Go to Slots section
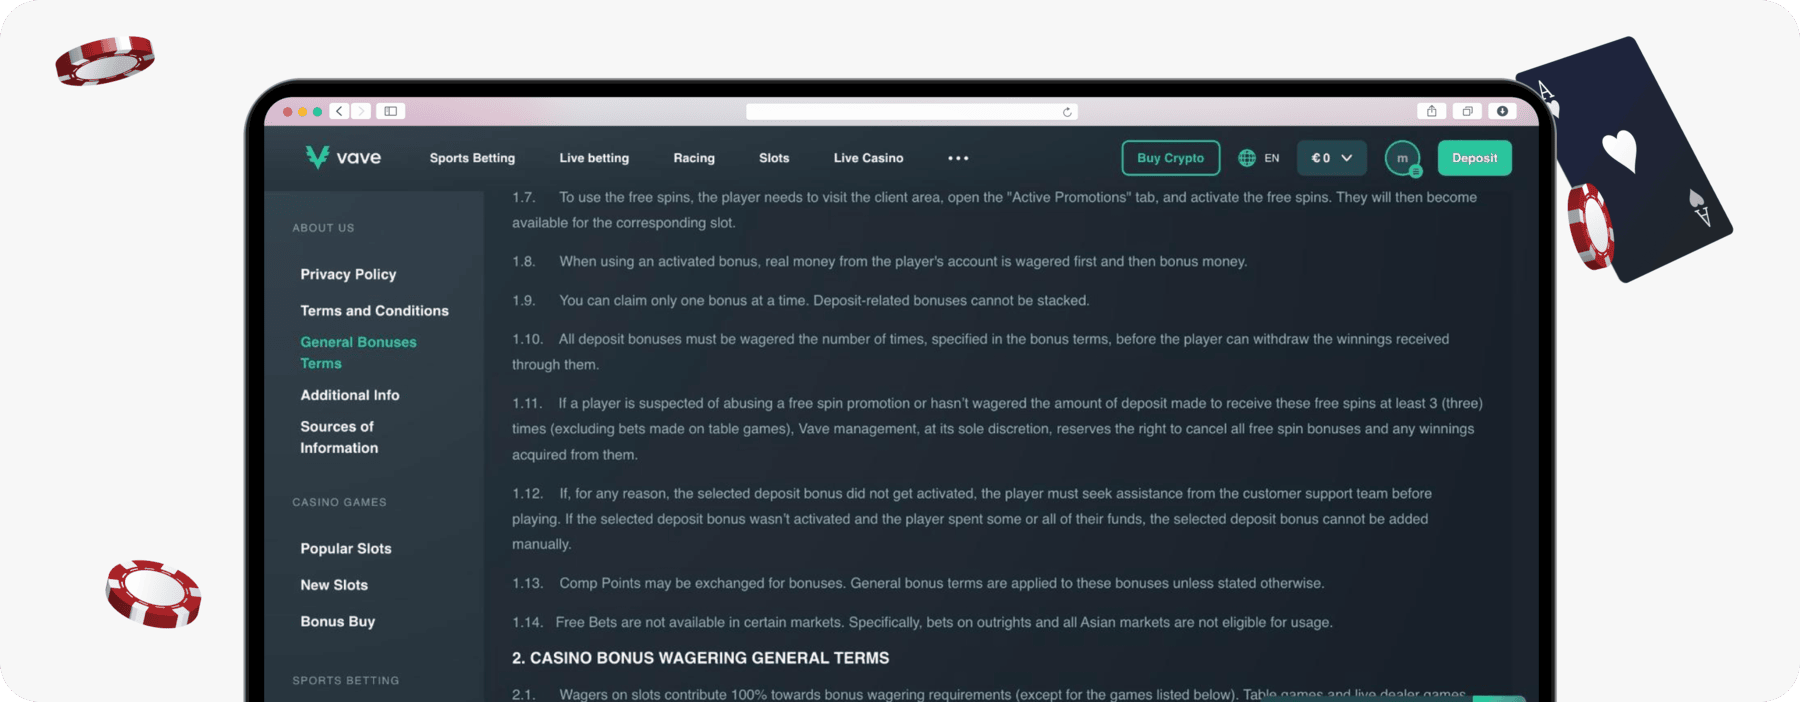The width and height of the screenshot is (1800, 702). 774,158
